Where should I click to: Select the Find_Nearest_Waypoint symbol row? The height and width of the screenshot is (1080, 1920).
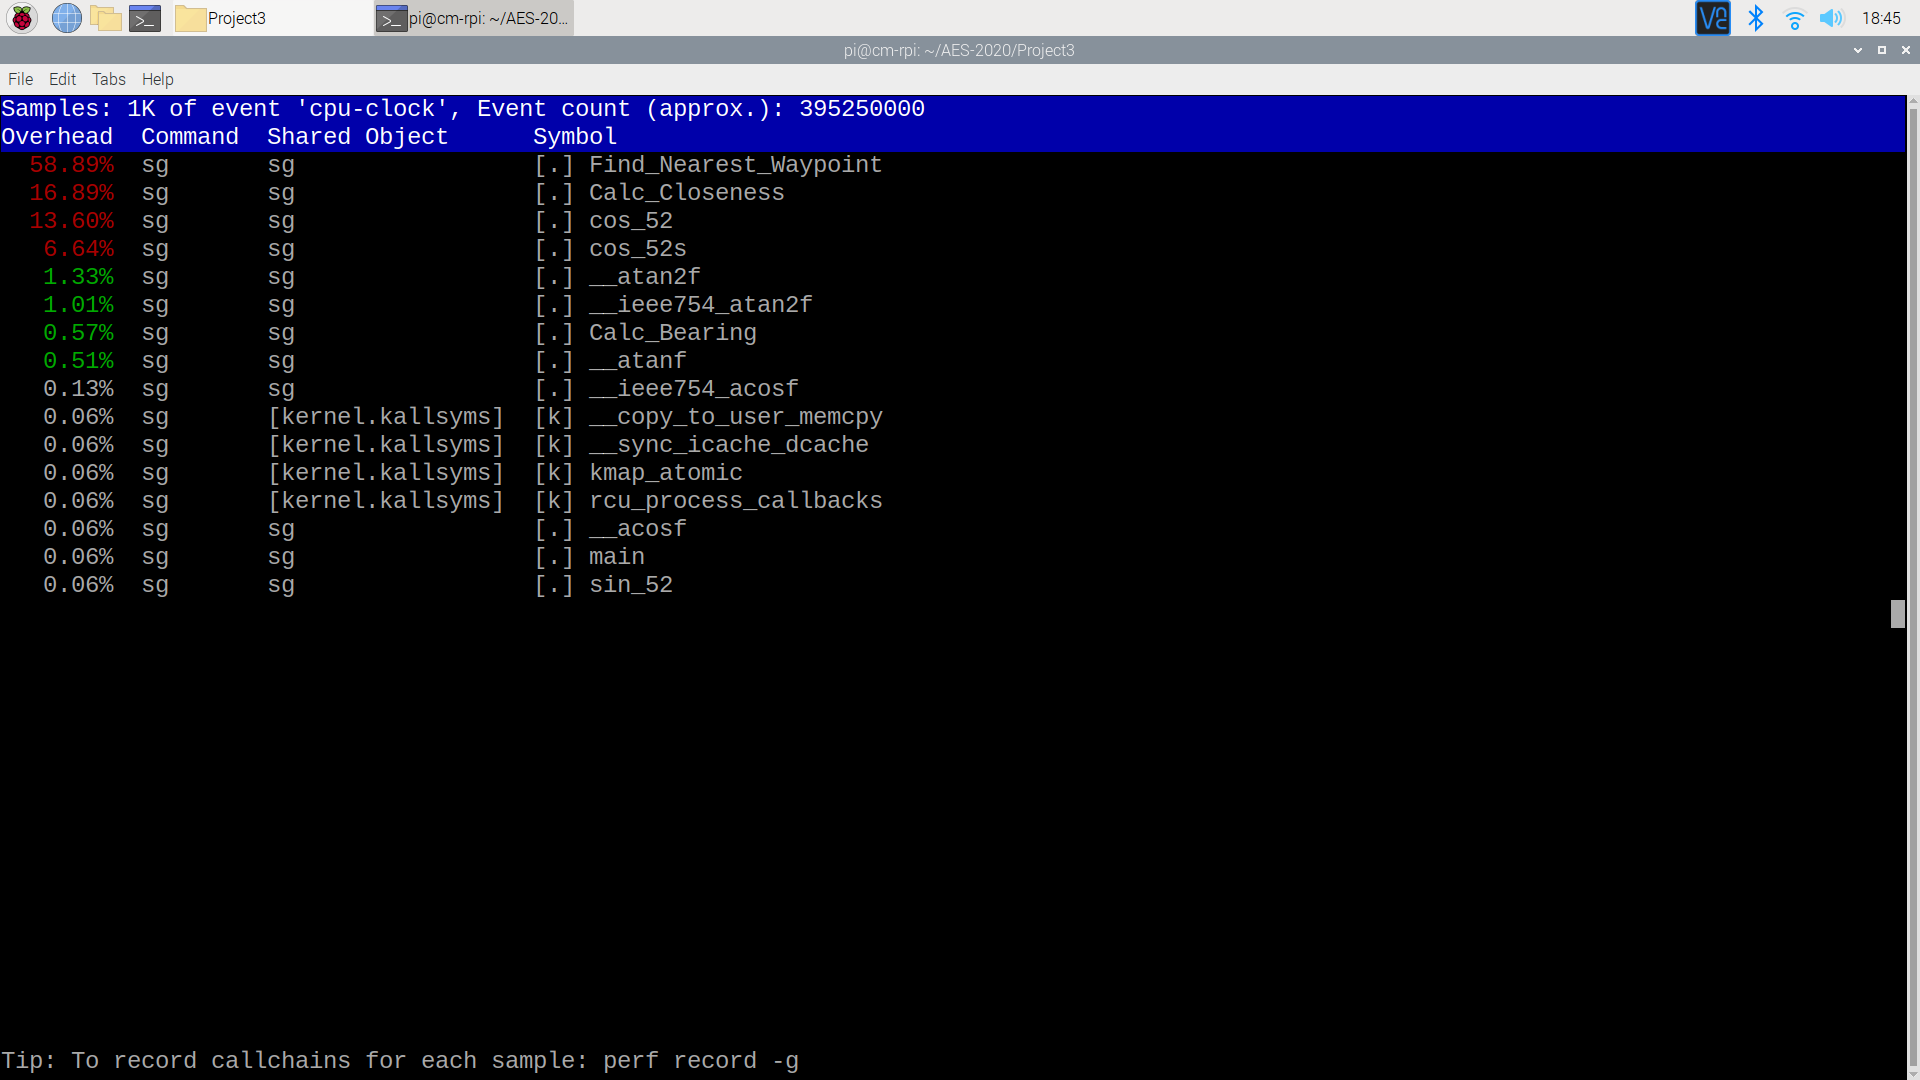pyautogui.click(x=735, y=165)
